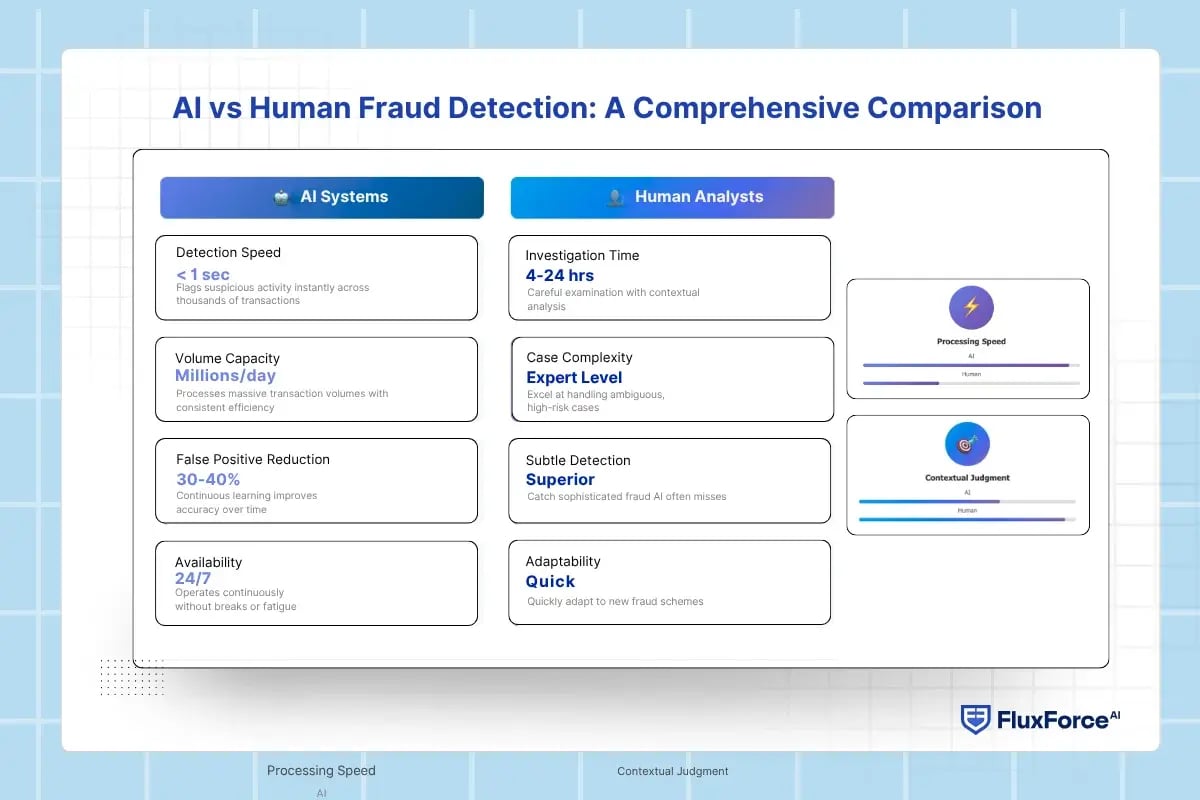Toggle the Human Analysts comparison view

tap(672, 197)
